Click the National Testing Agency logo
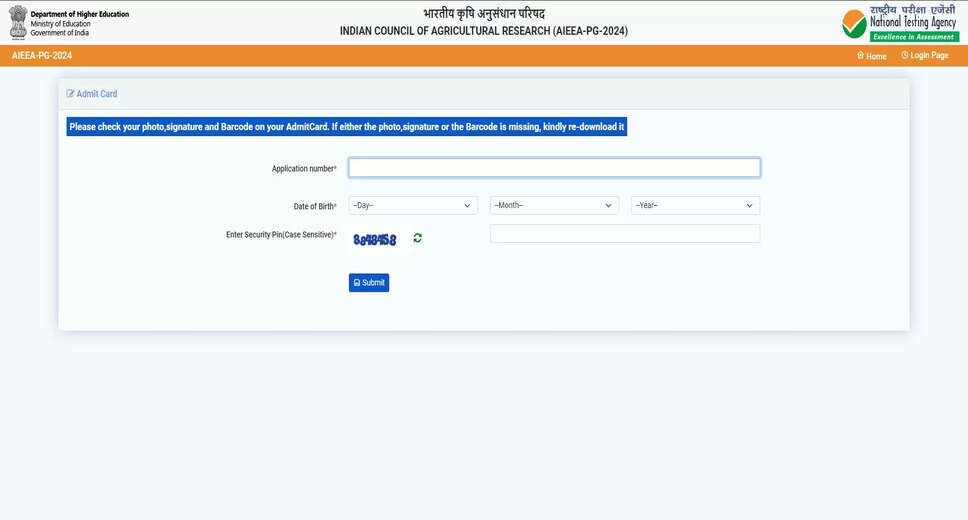968x520 pixels. (x=900, y=23)
